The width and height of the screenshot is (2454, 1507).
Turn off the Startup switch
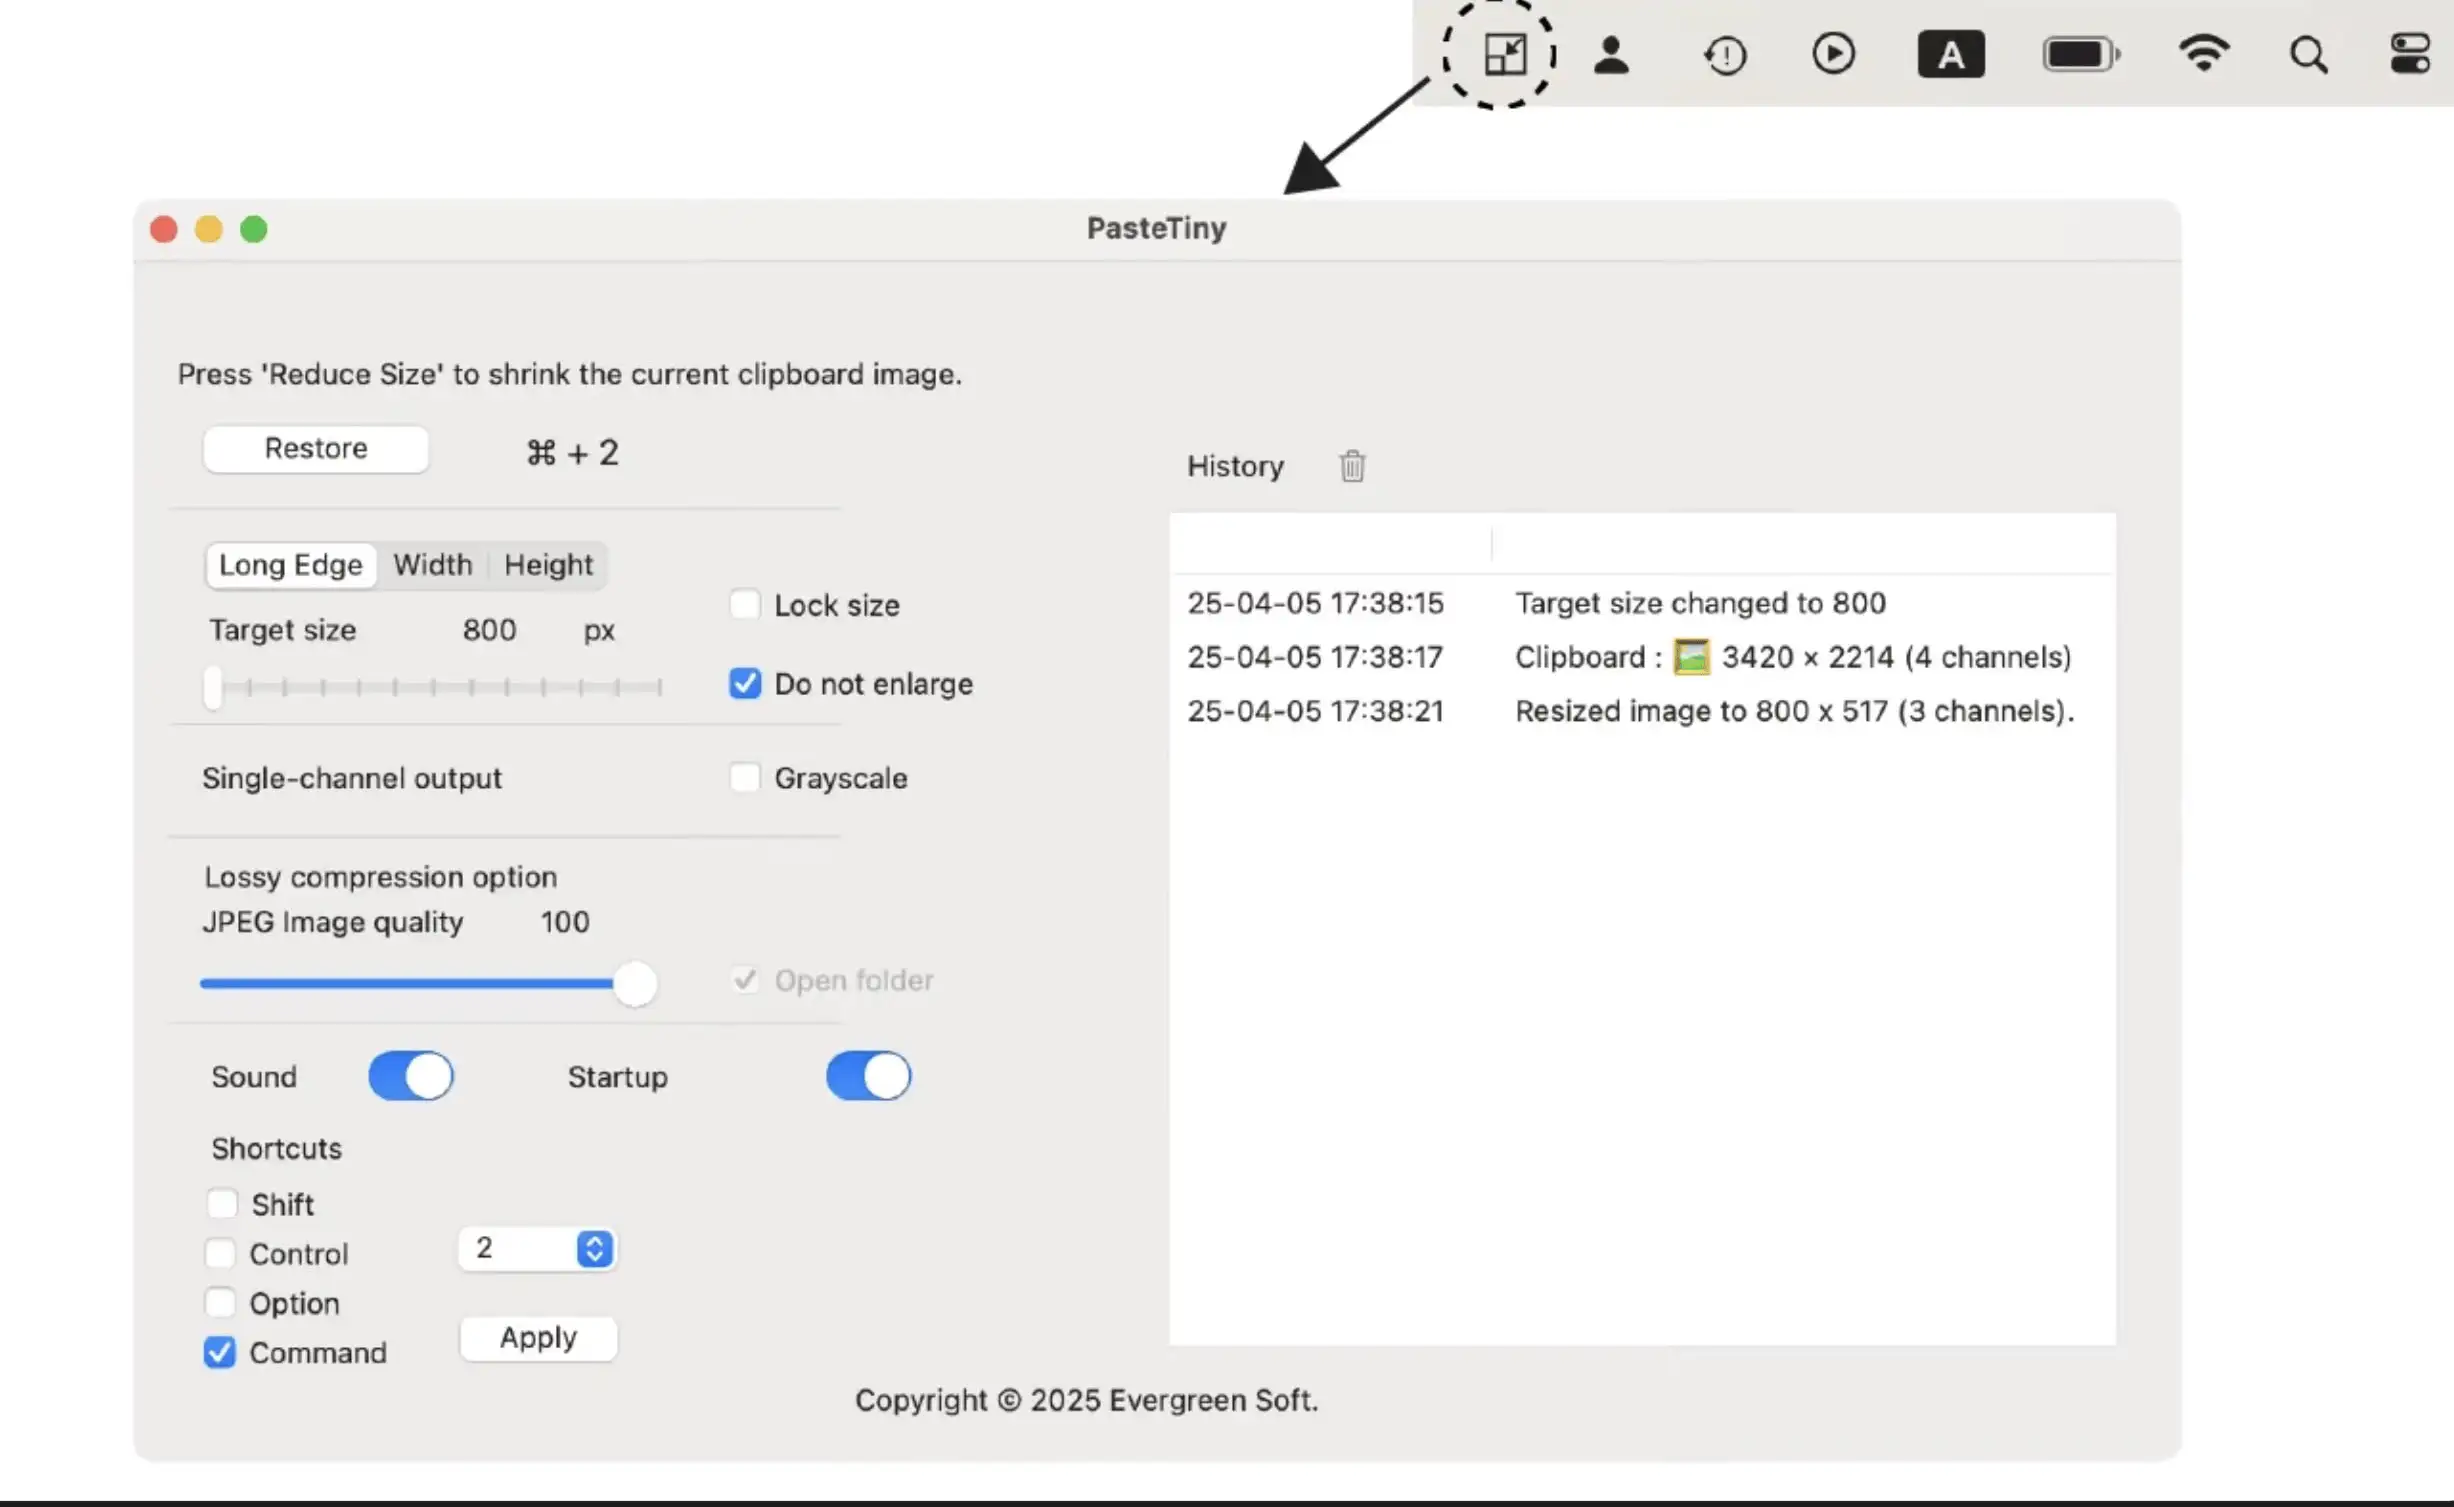(x=868, y=1076)
